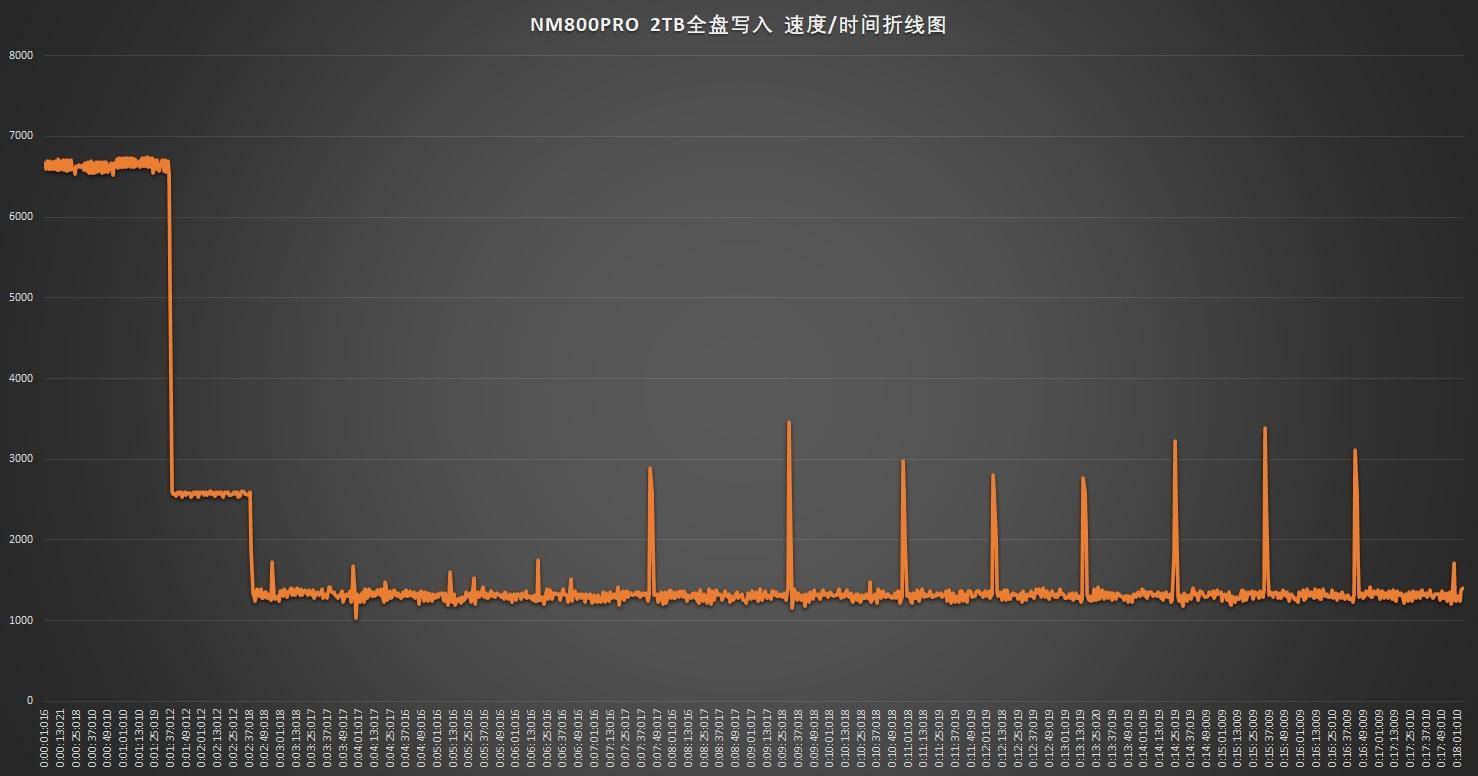Select the 8000 y-axis label
Viewport: 1478px width, 776px height.
coord(21,55)
